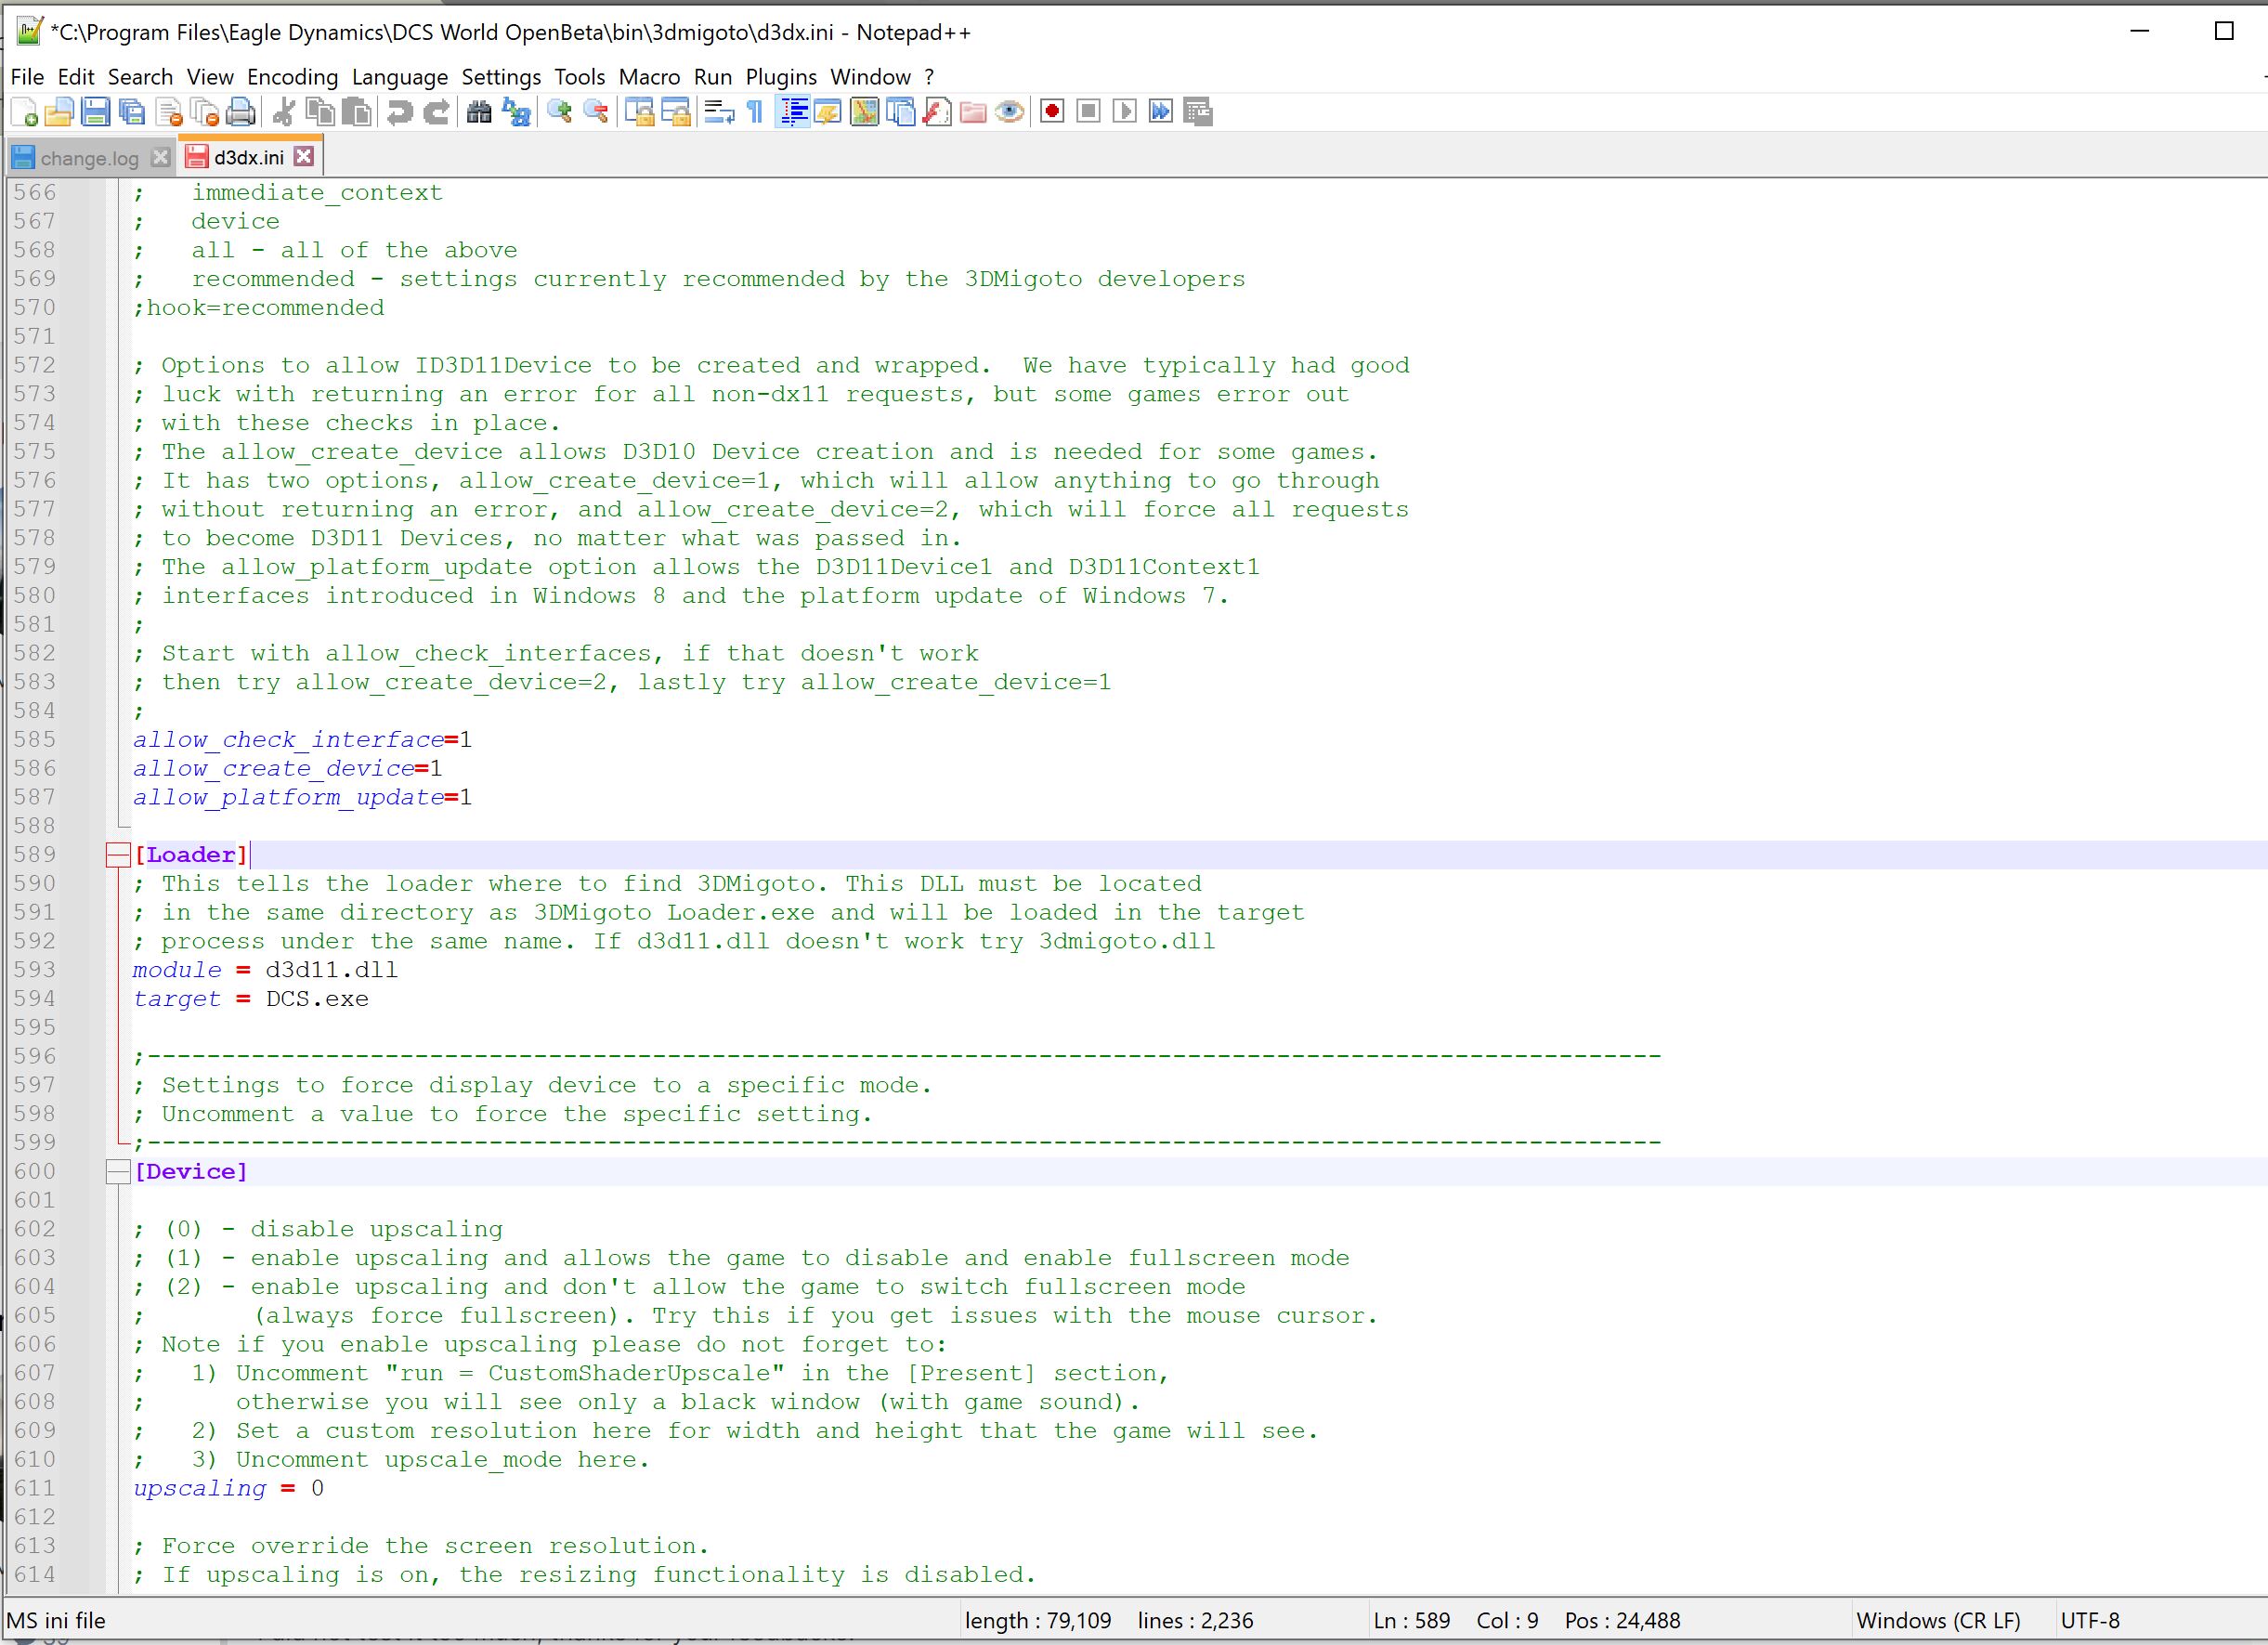Toggle the indent guide display
The image size is (2268, 1645).
click(x=793, y=112)
